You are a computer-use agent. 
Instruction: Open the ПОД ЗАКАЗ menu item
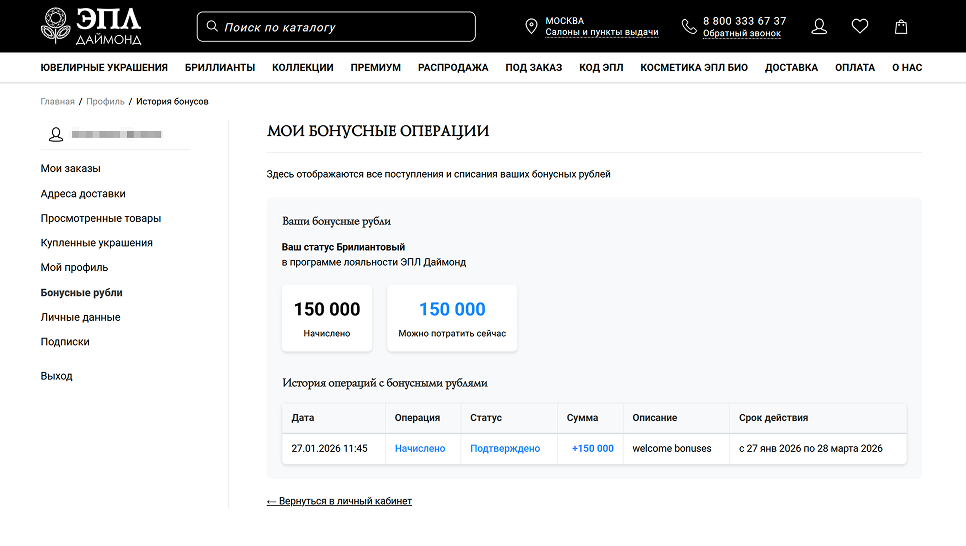(534, 68)
